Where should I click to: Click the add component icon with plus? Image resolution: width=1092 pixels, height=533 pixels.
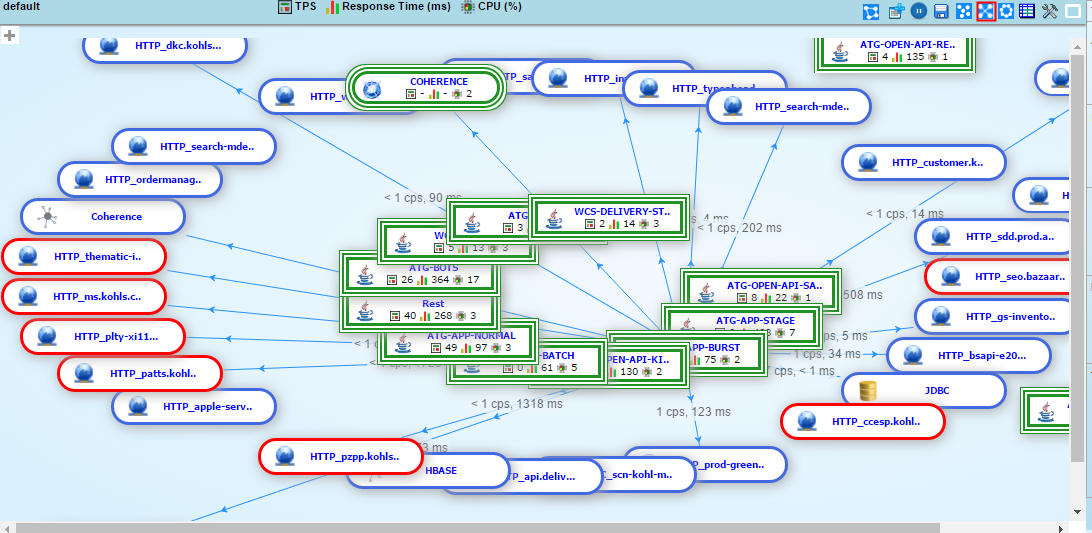(x=896, y=11)
